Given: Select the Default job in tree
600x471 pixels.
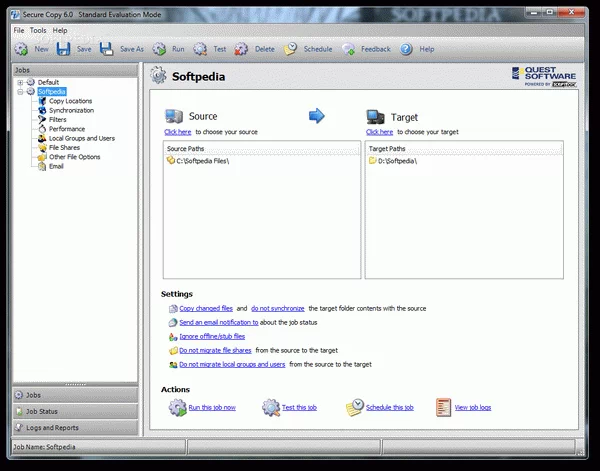Looking at the screenshot, I should coord(48,82).
